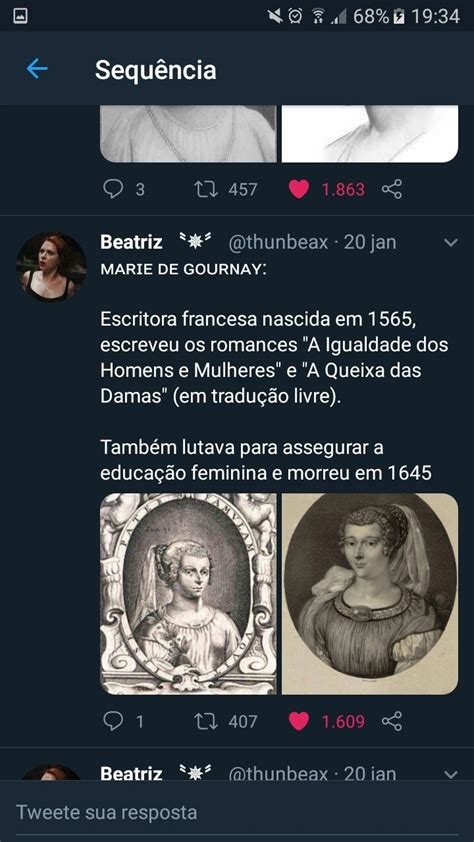The height and width of the screenshot is (842, 474).
Task: Unlike the tweet with 1.863 likes
Action: tap(298, 189)
